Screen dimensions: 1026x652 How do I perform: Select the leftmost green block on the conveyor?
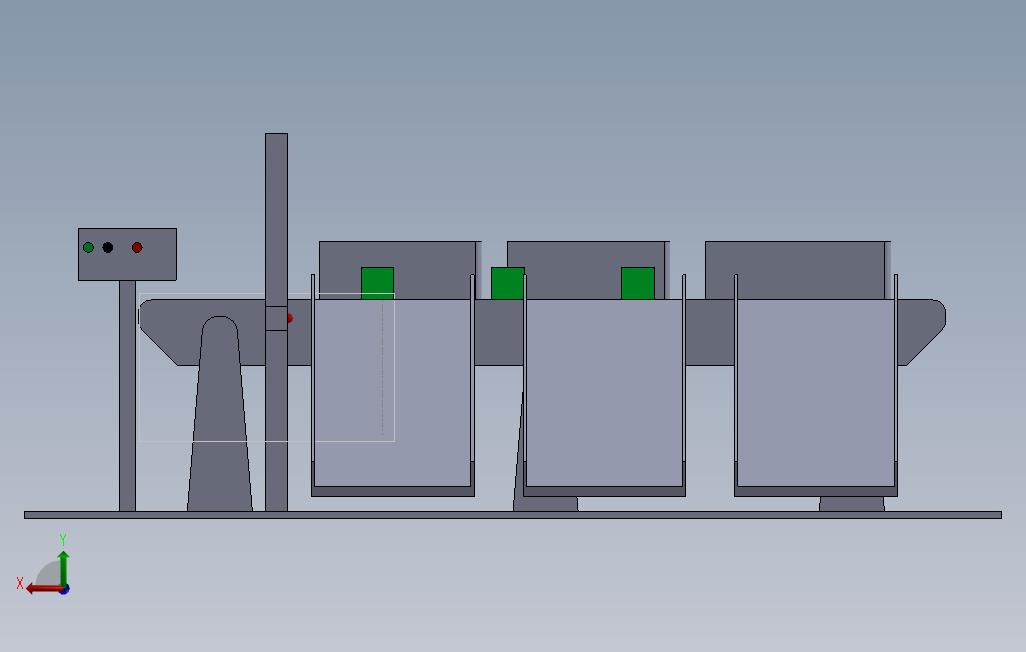point(378,283)
